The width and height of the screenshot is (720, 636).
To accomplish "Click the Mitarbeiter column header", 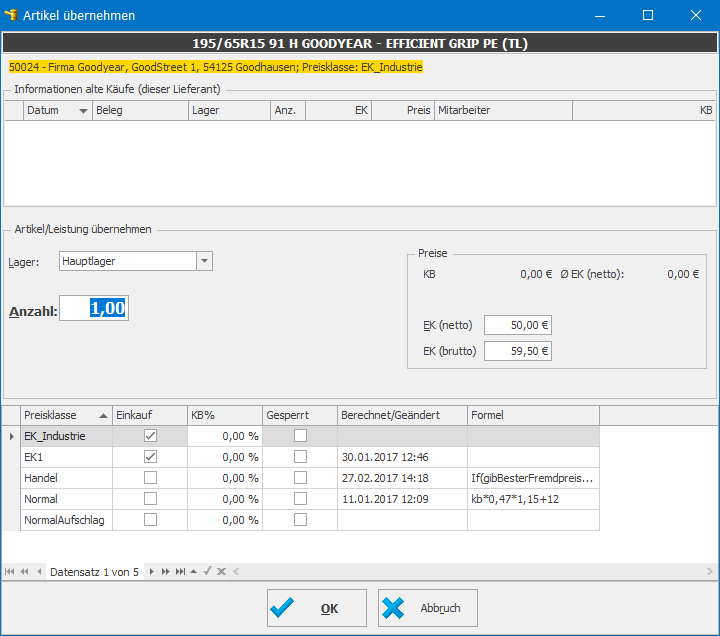I will [x=504, y=110].
